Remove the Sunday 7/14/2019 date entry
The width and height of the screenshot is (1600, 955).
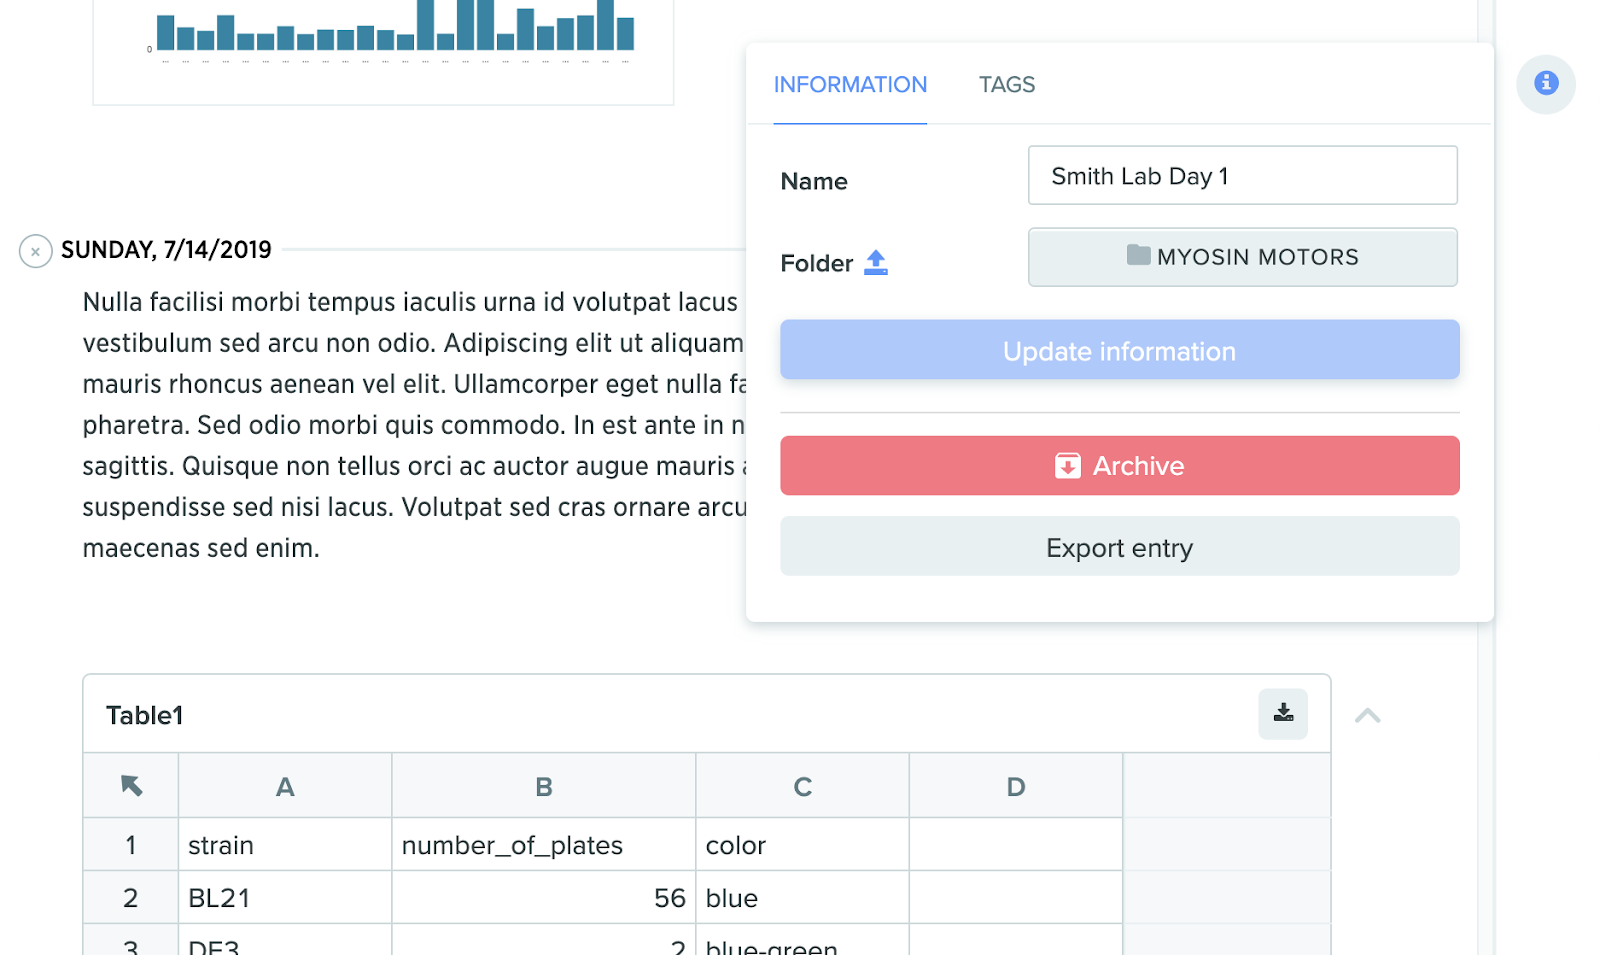tap(36, 251)
